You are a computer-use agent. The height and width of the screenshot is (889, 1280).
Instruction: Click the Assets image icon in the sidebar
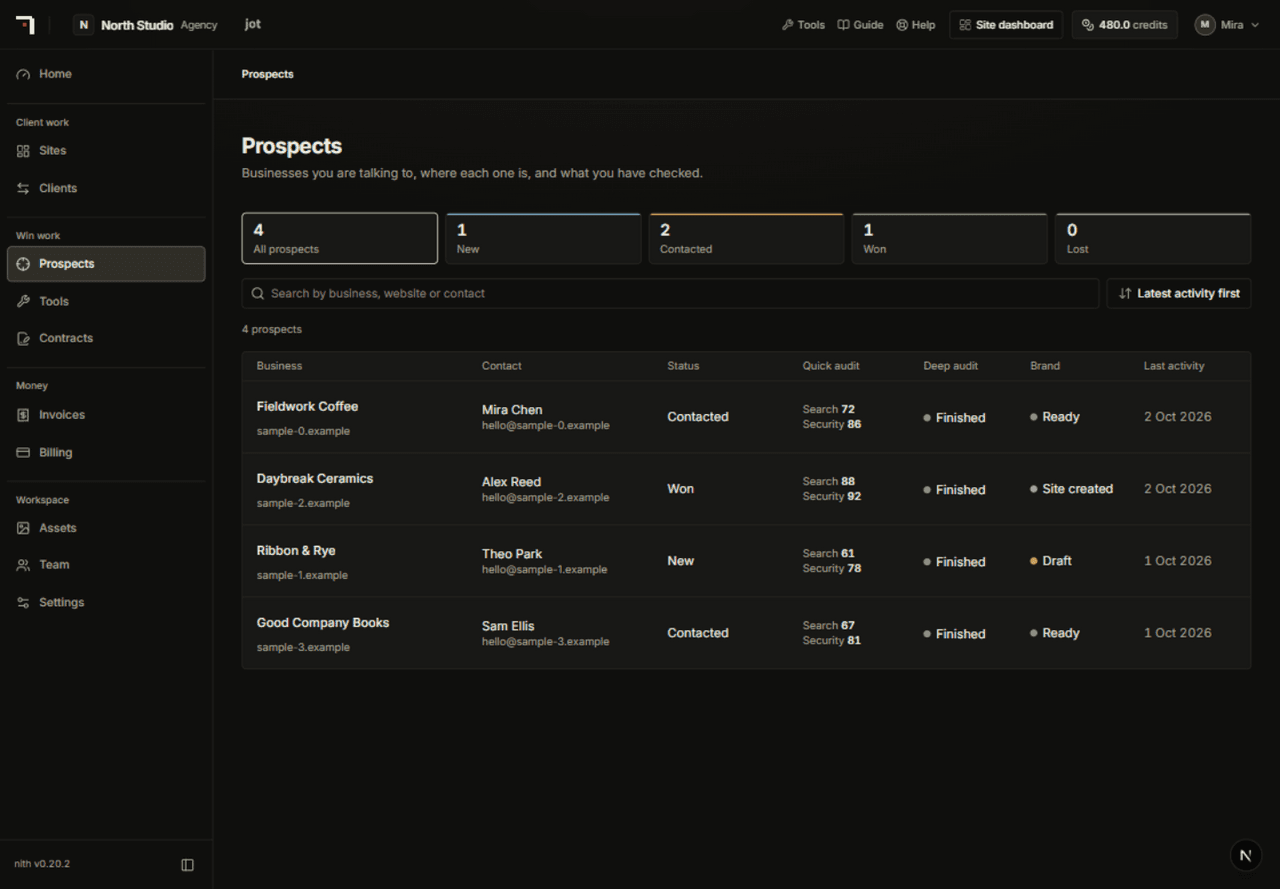[x=23, y=528]
